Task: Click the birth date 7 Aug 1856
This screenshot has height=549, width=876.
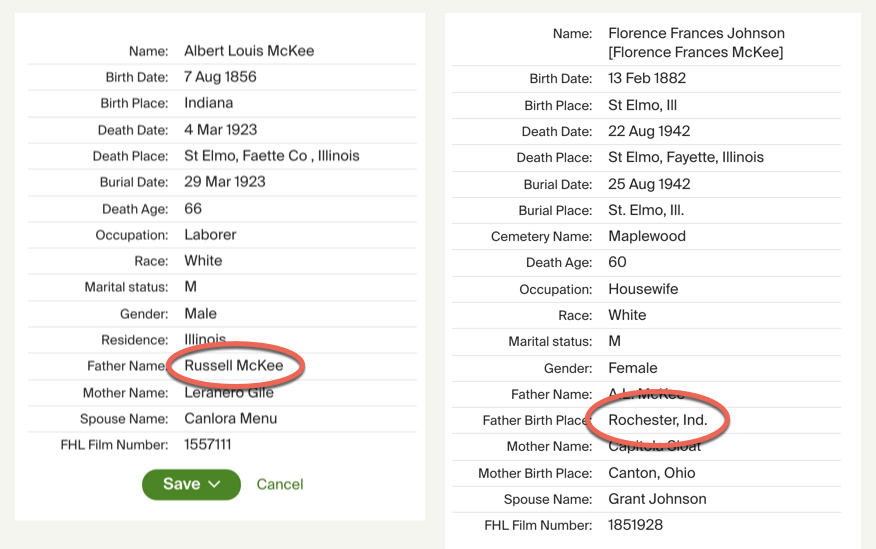Action: click(x=220, y=77)
